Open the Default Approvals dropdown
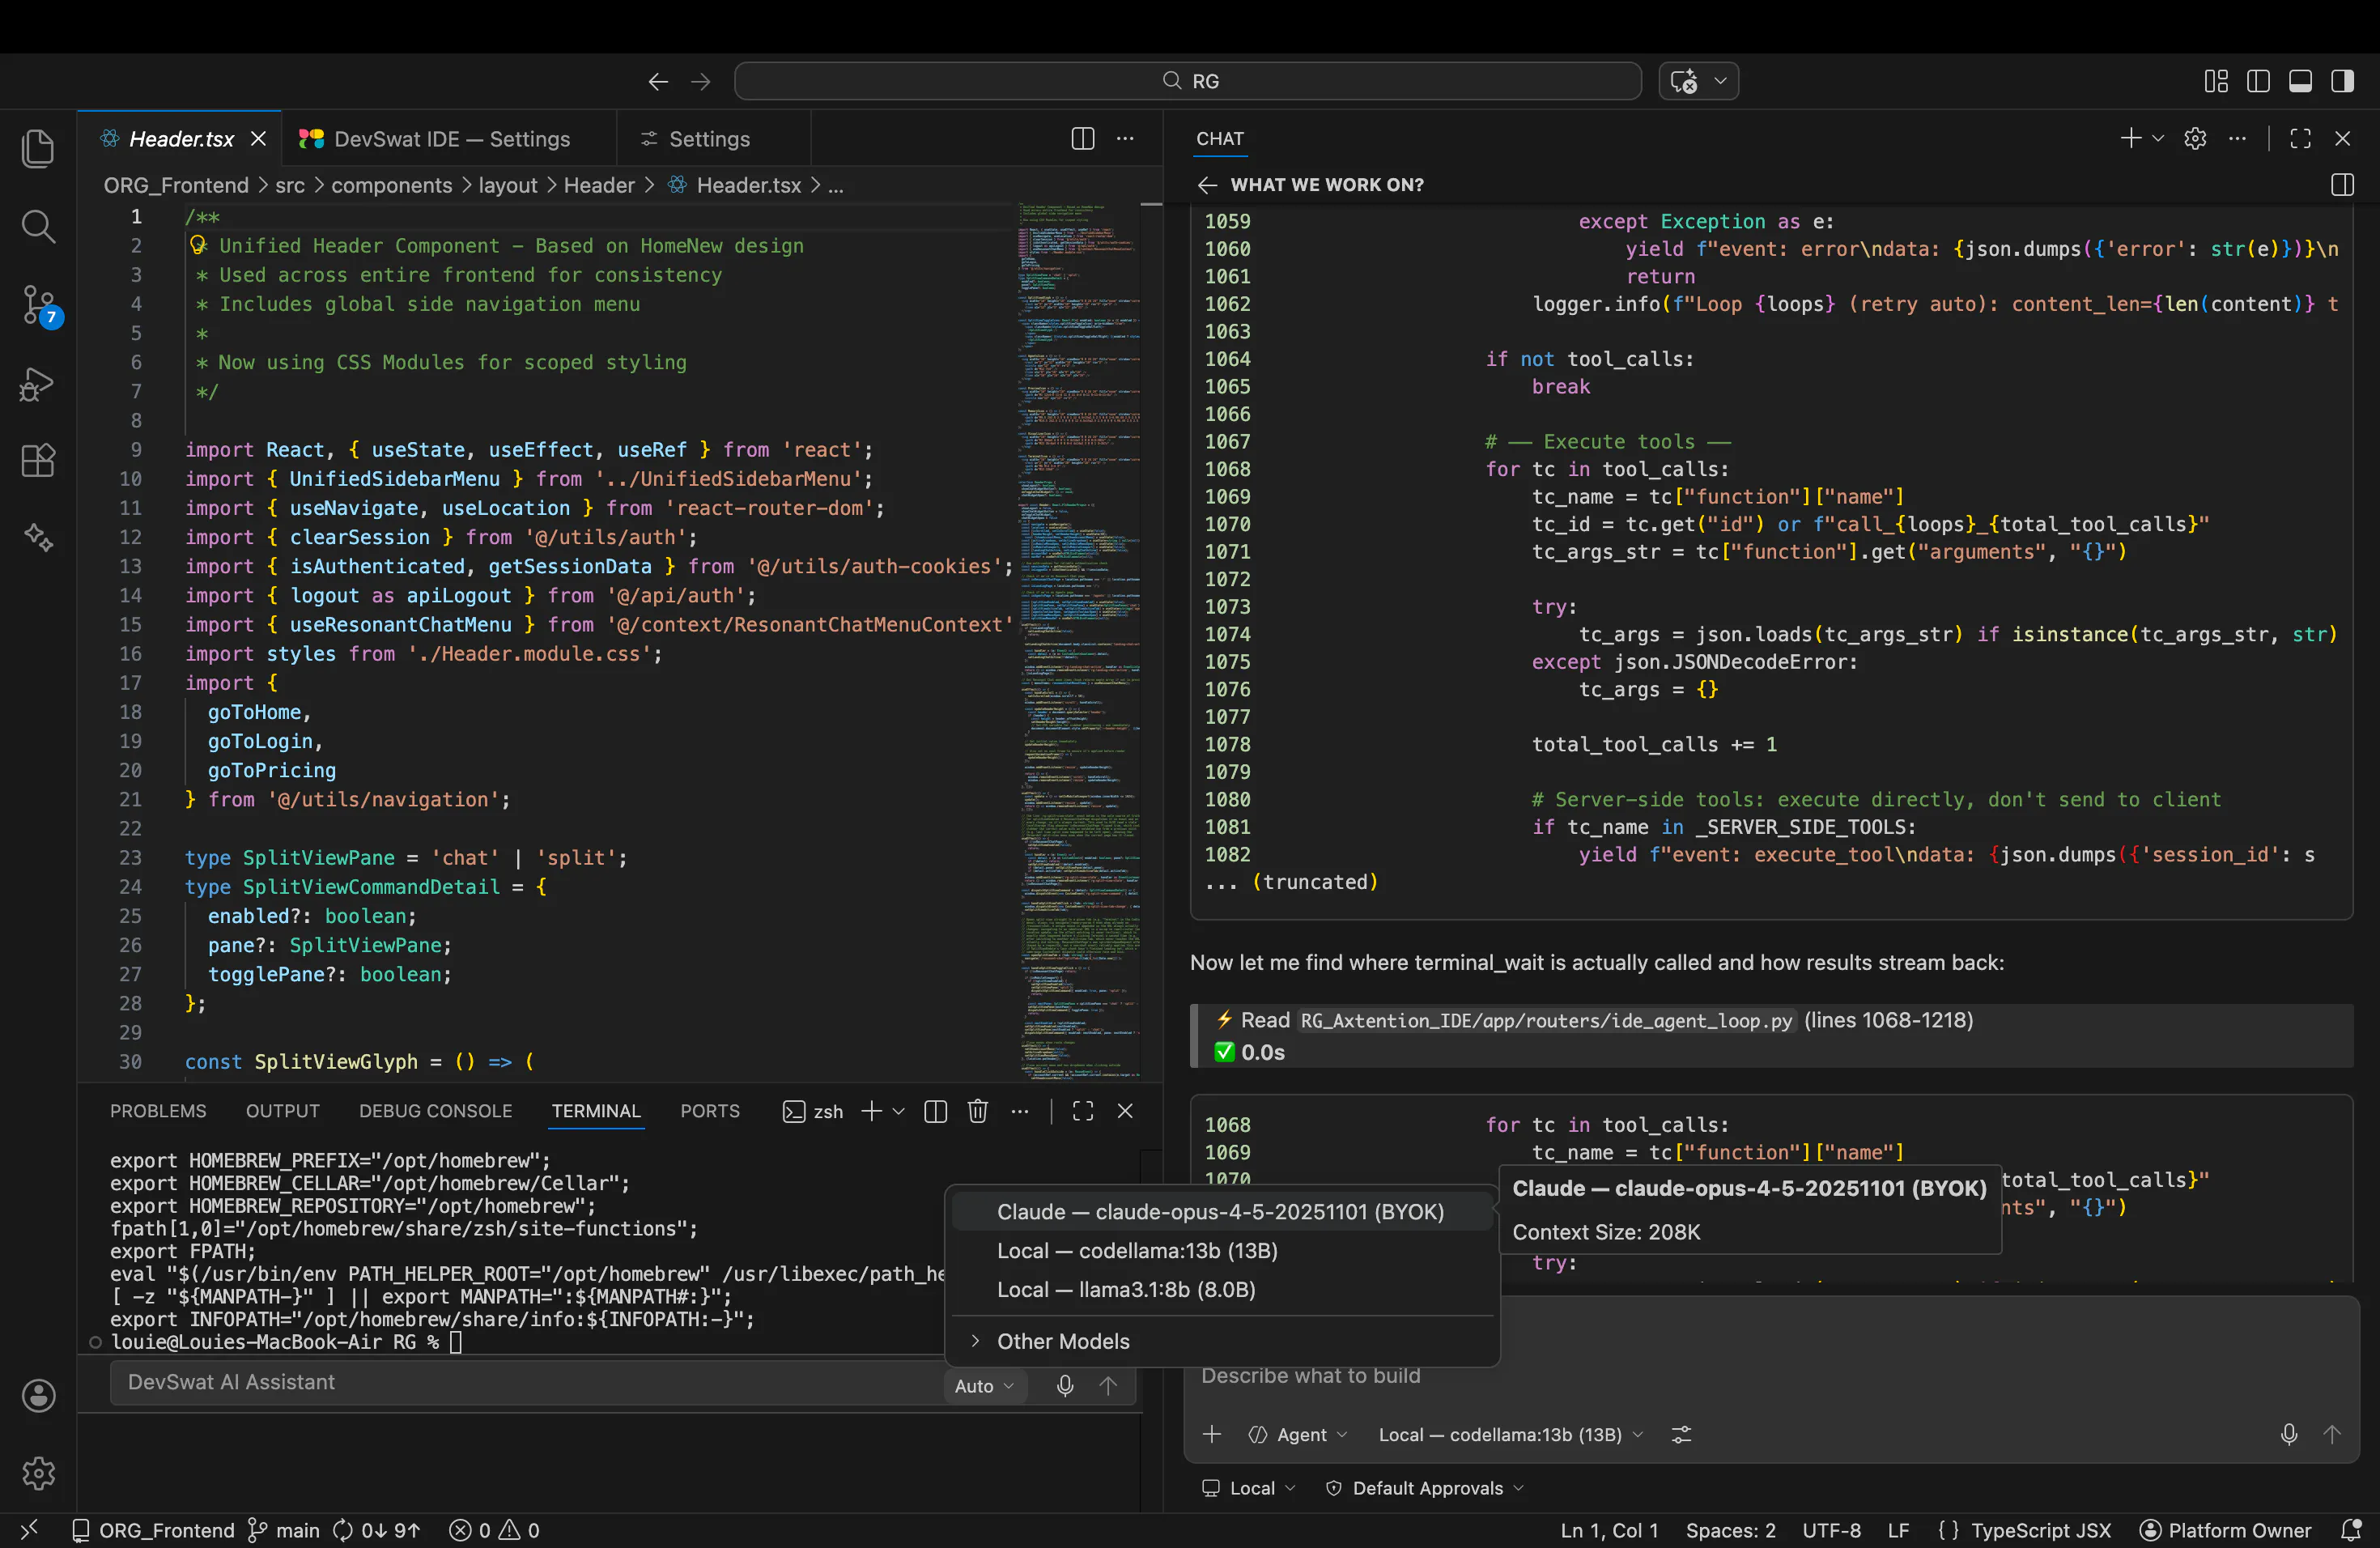The image size is (2380, 1548). click(x=1425, y=1488)
